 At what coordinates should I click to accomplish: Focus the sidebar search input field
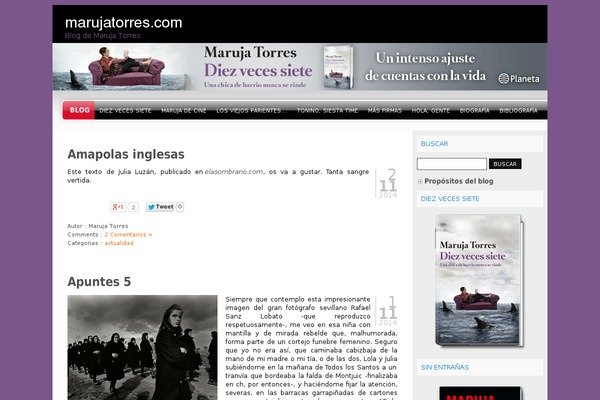(452, 164)
